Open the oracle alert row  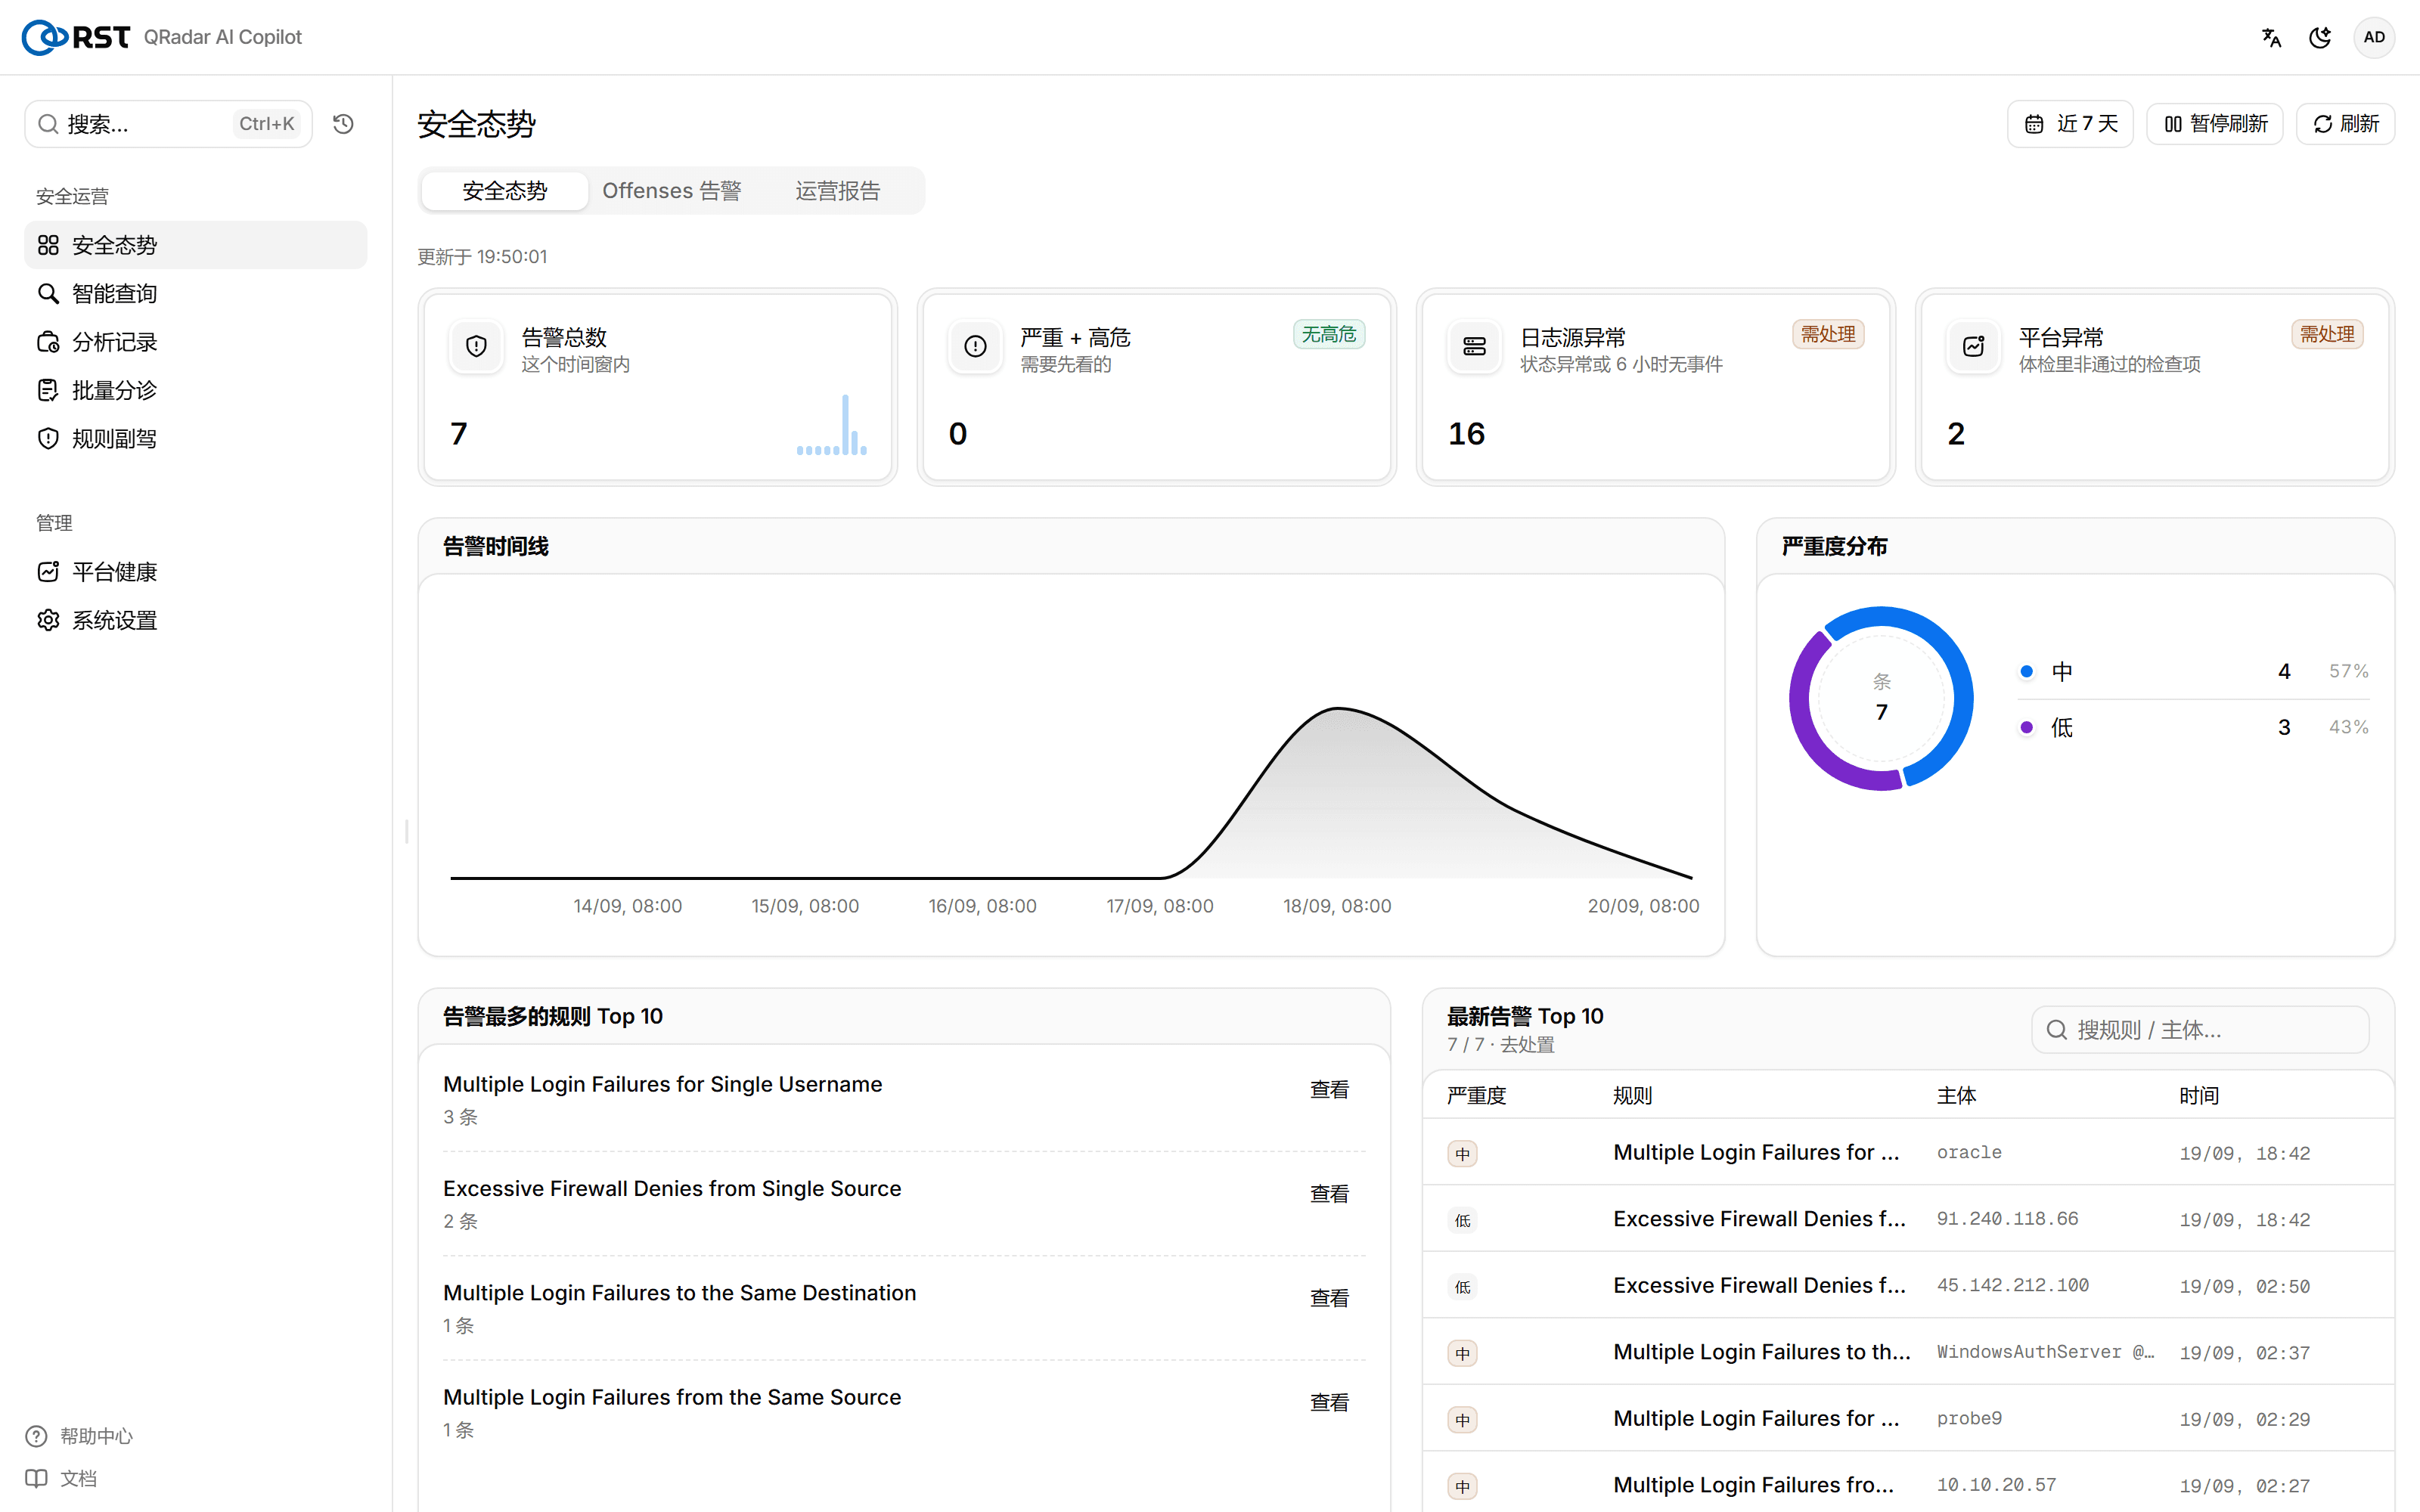pos(1907,1153)
